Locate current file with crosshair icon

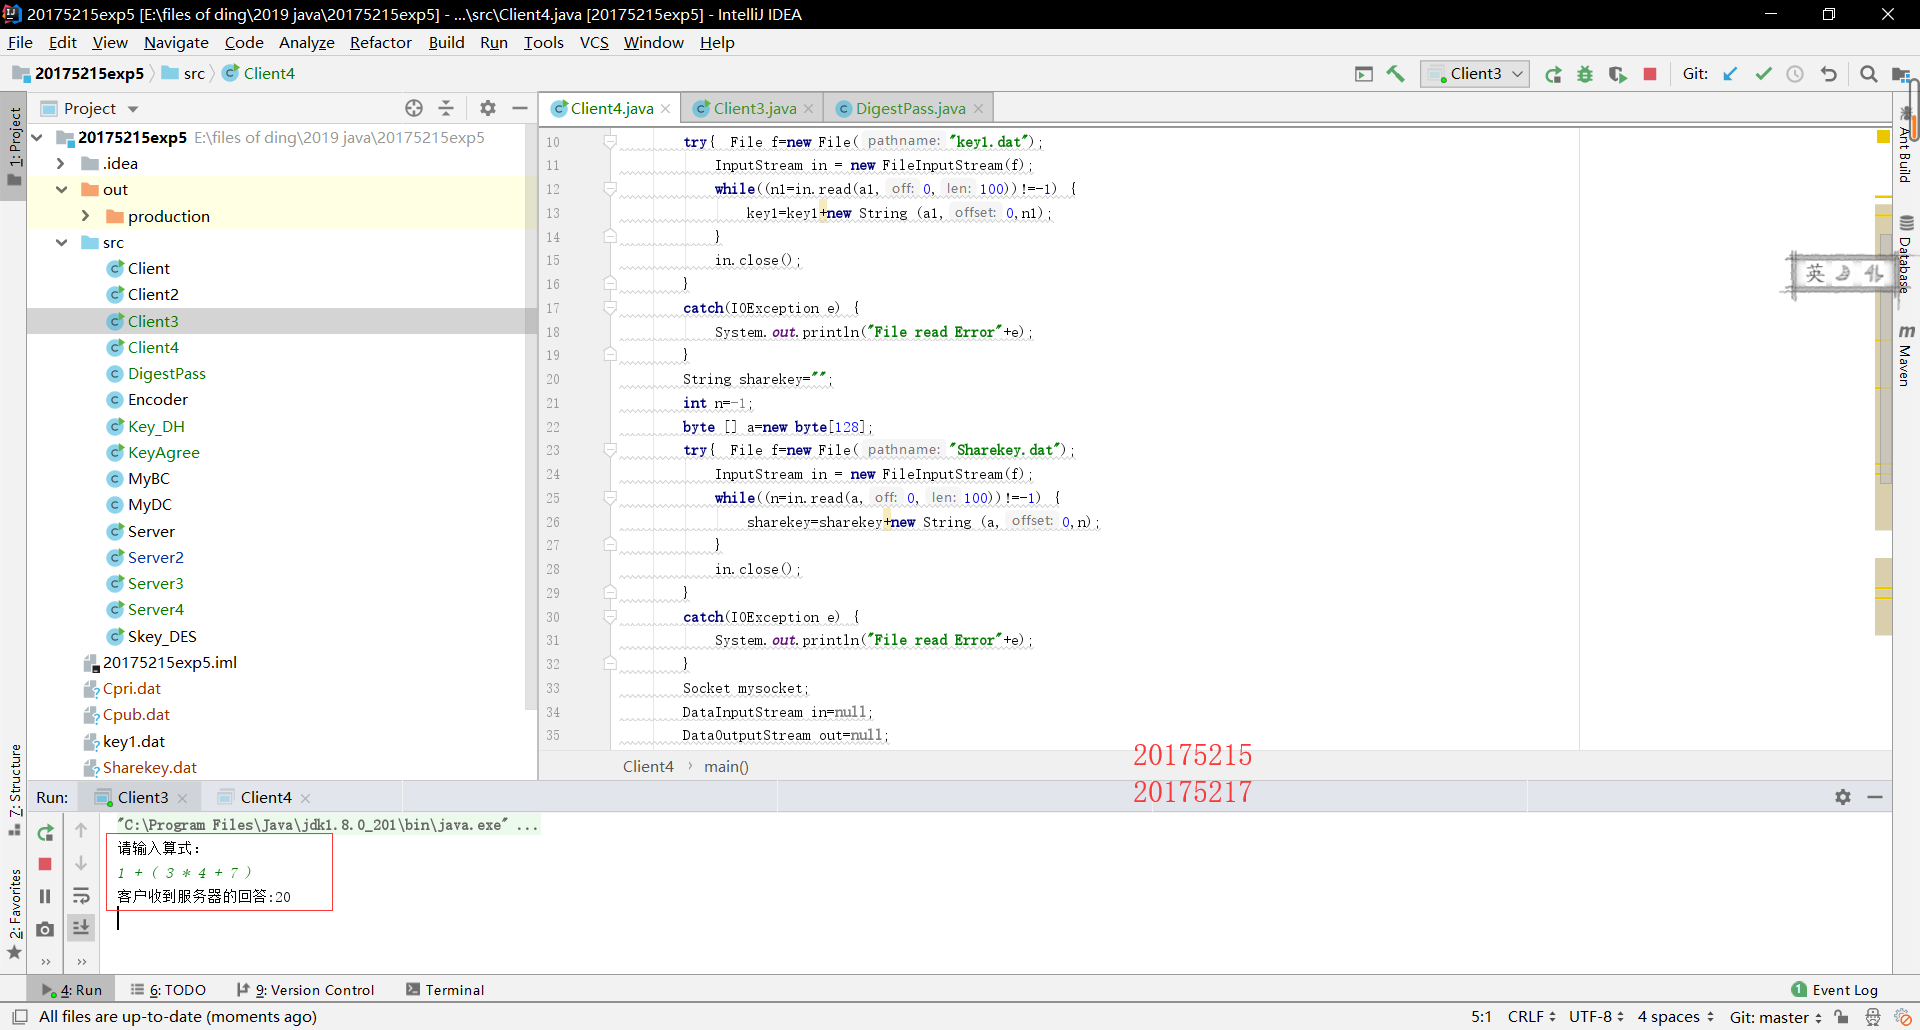click(414, 108)
